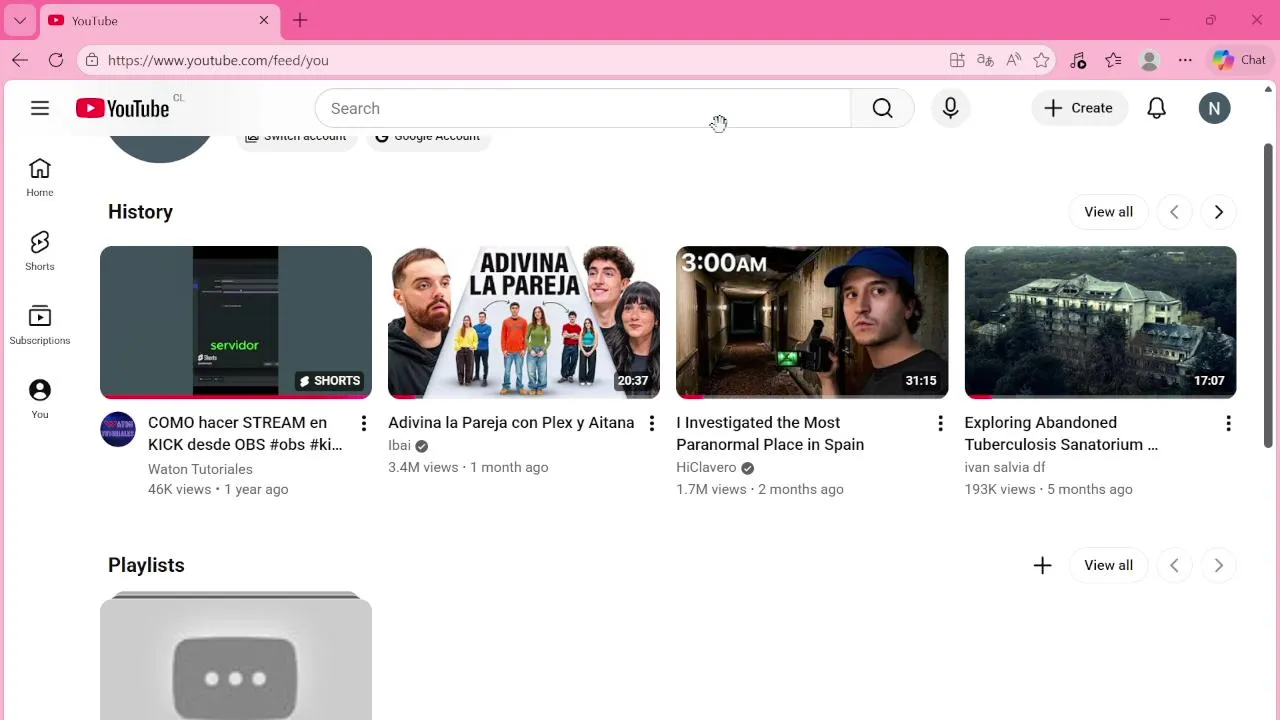
Task: Click Switch account button
Action: click(296, 137)
